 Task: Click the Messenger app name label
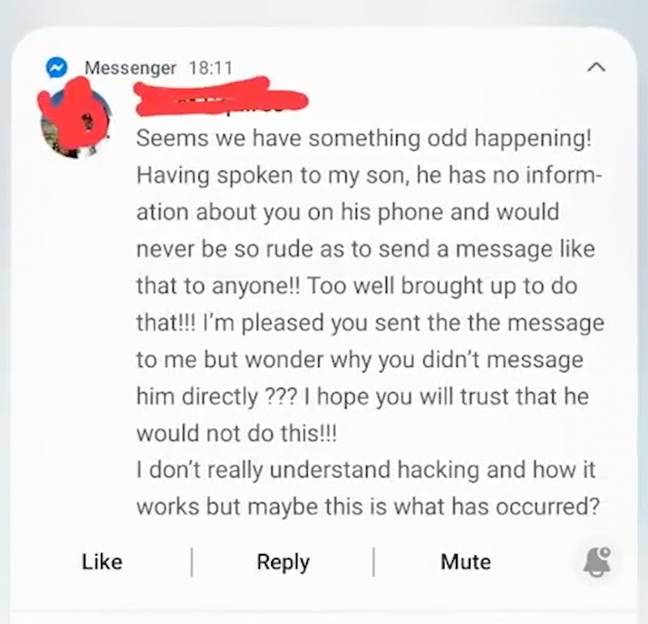click(x=131, y=68)
